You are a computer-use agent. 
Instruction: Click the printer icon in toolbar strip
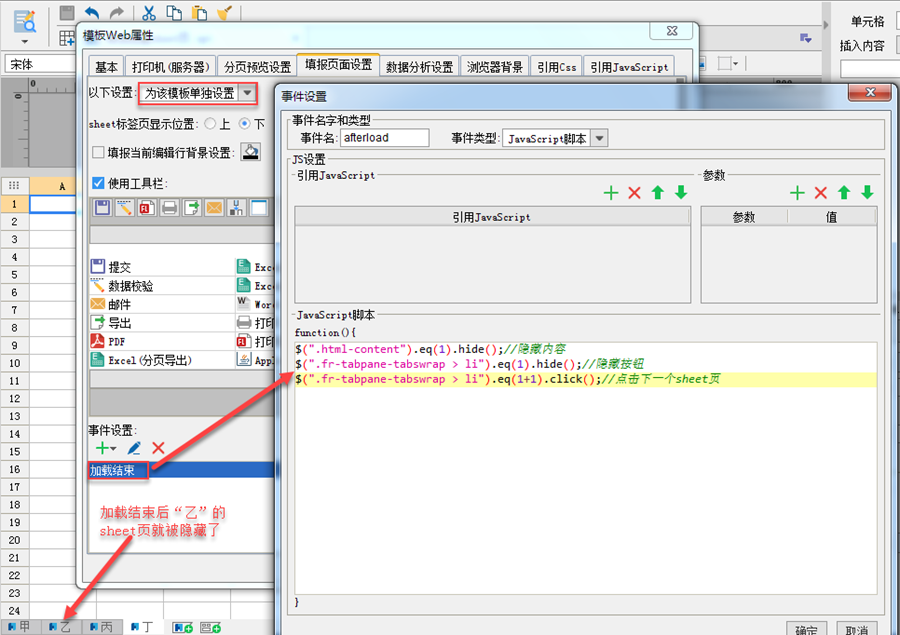[169, 207]
